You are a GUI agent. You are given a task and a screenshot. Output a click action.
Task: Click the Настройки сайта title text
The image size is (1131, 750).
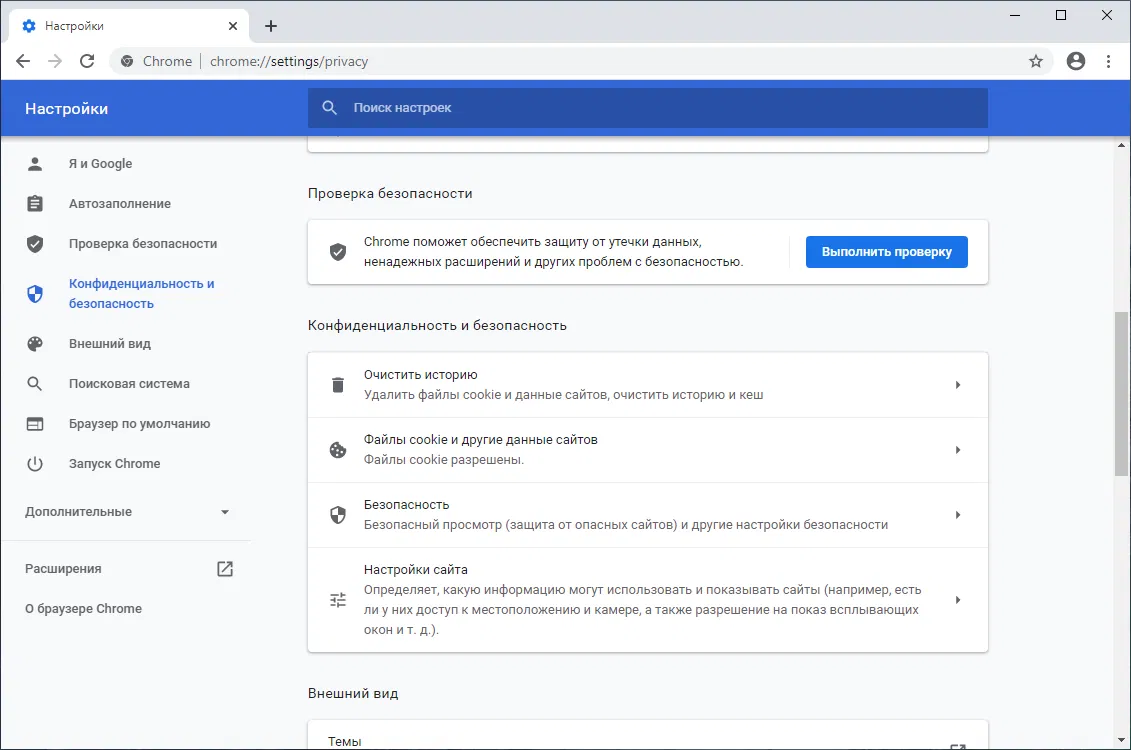click(415, 570)
